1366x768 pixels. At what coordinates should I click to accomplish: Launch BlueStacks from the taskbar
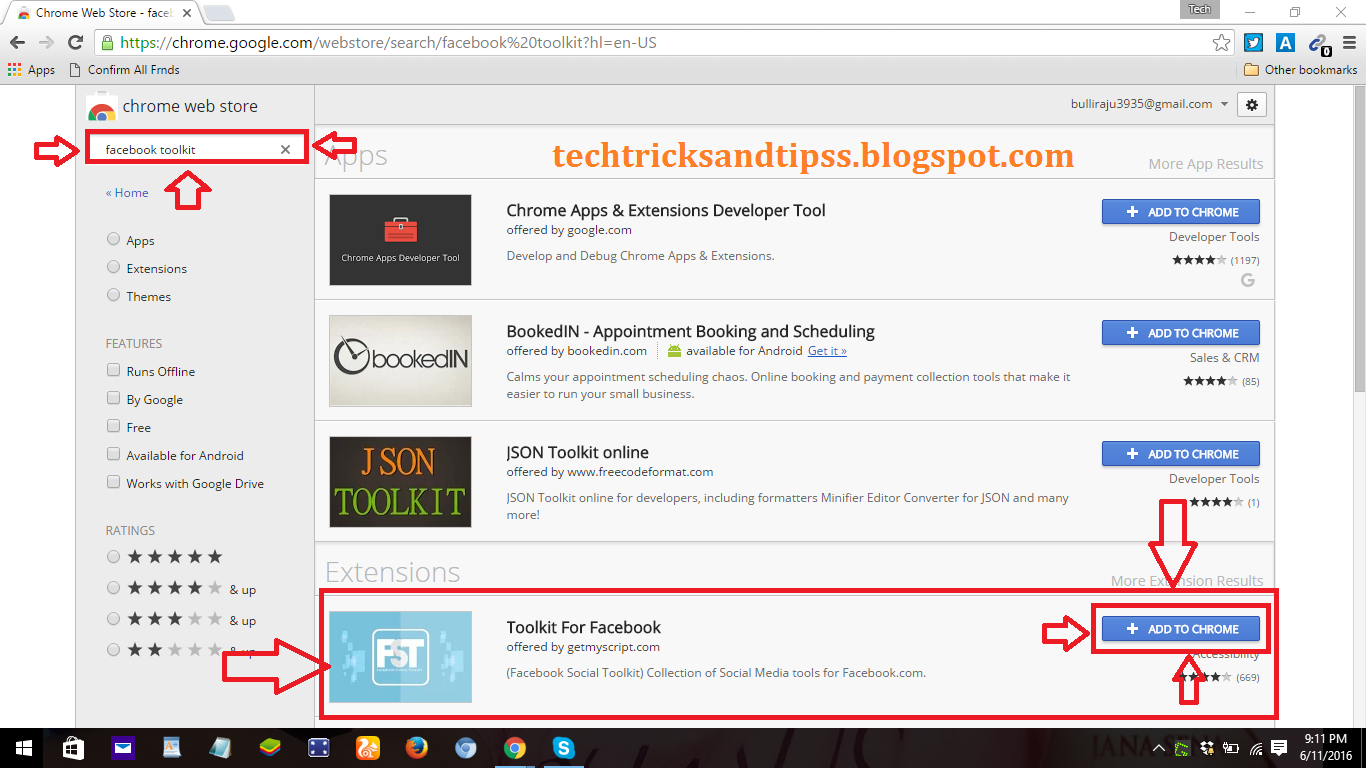coord(269,748)
